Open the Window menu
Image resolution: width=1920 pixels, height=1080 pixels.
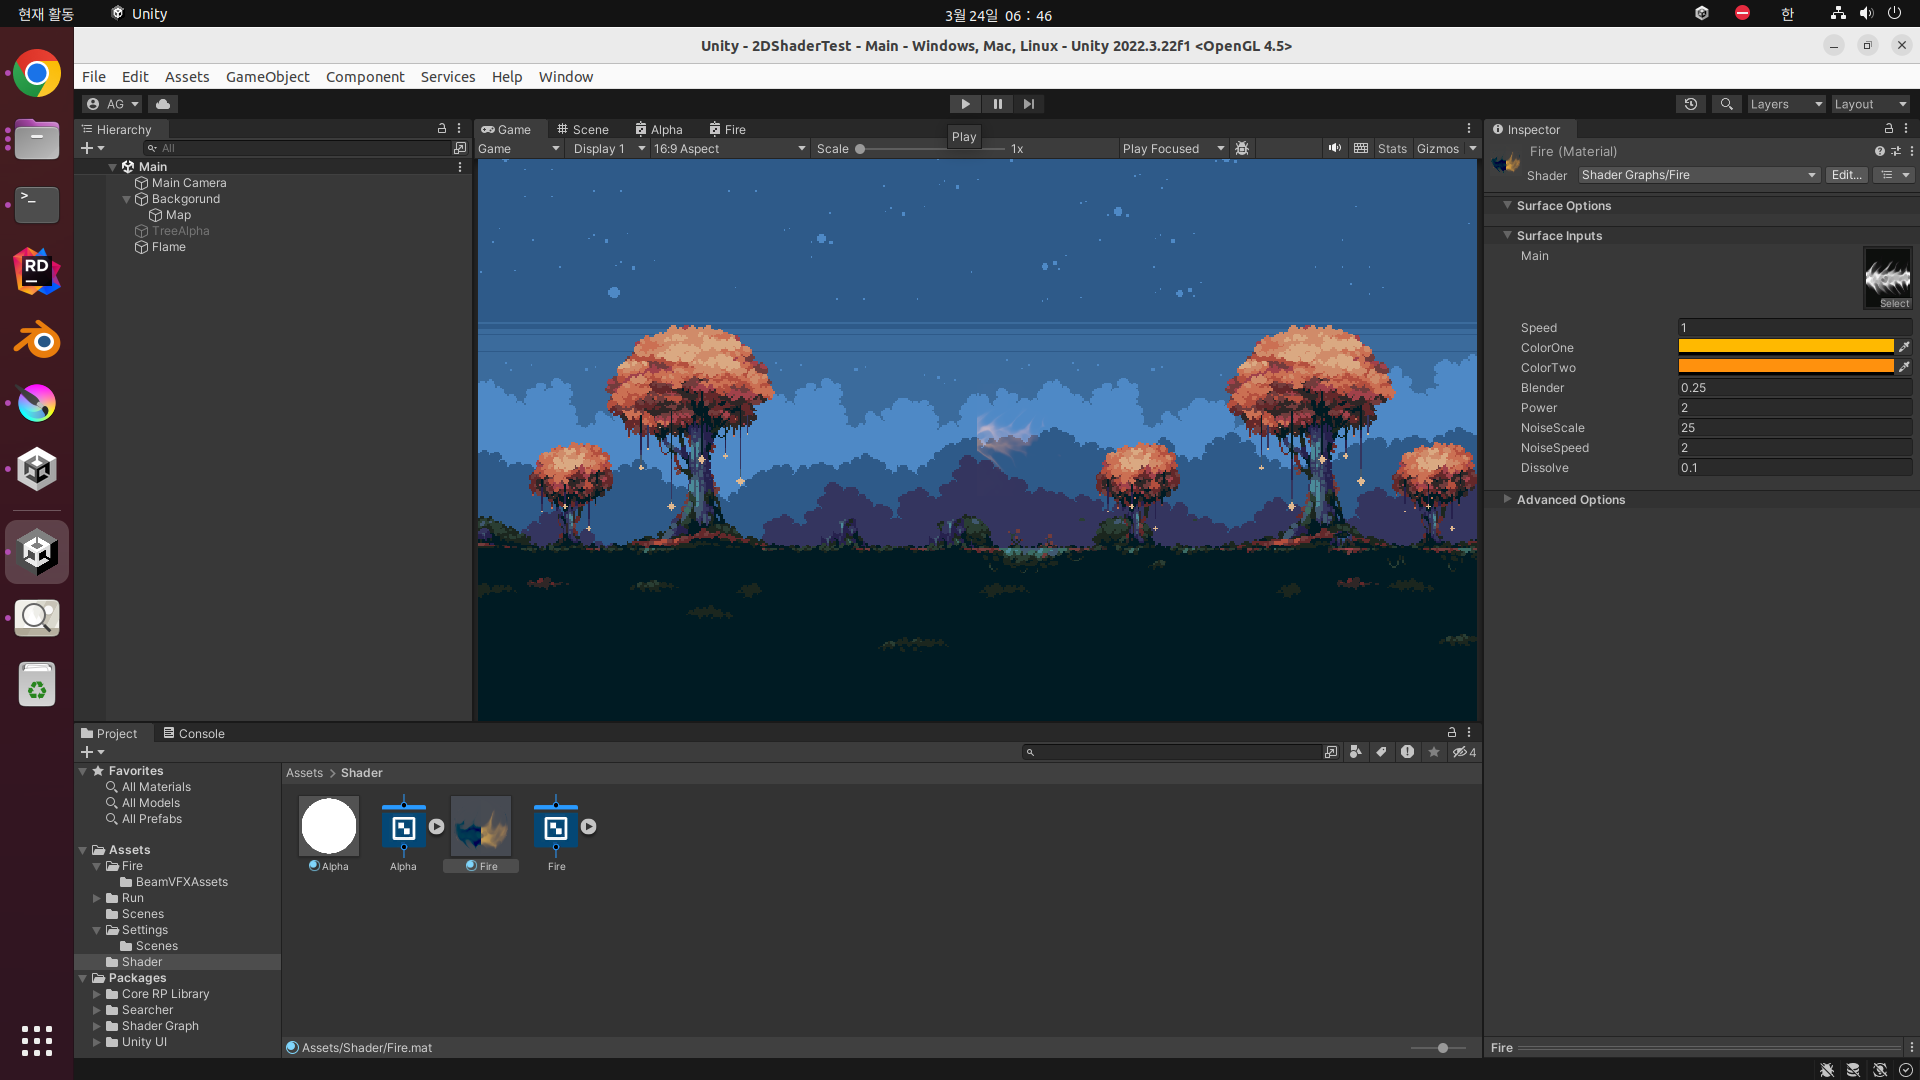[566, 77]
